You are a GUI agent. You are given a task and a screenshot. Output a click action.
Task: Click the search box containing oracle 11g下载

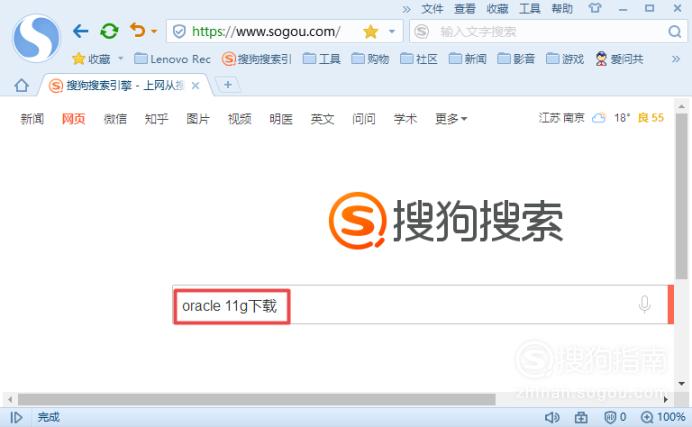click(419, 305)
